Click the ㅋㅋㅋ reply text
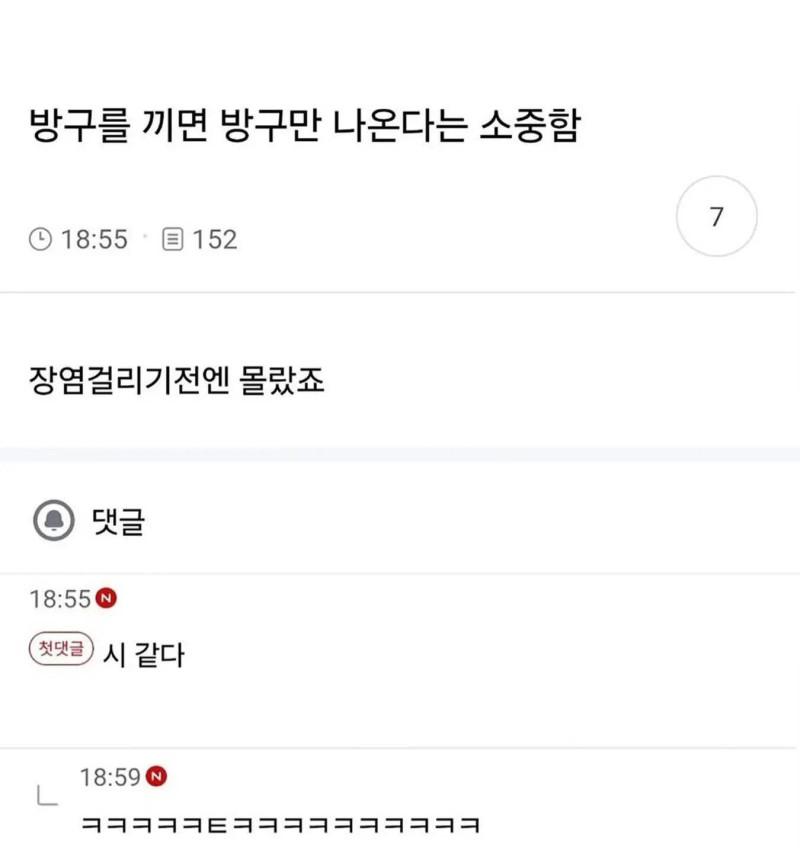This screenshot has width=800, height=863. click(281, 826)
